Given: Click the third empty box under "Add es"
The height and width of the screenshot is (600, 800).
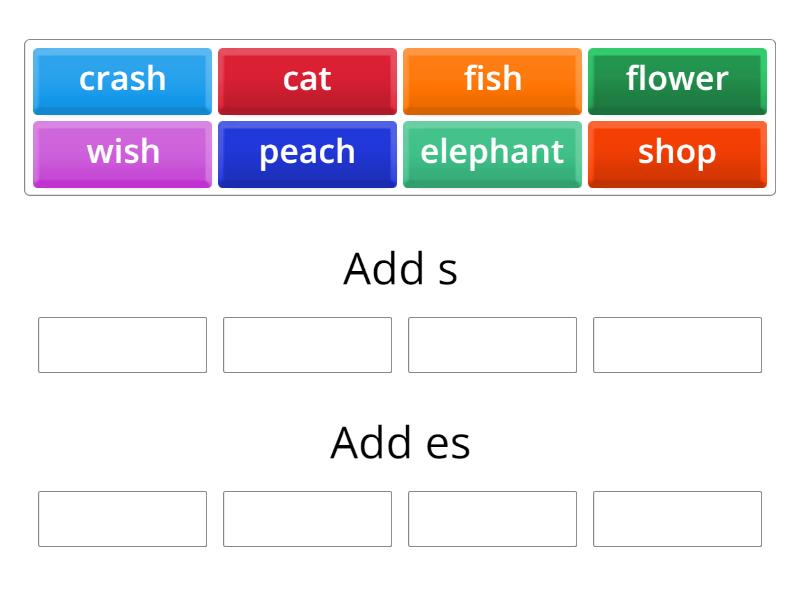Looking at the screenshot, I should pyautogui.click(x=492, y=519).
